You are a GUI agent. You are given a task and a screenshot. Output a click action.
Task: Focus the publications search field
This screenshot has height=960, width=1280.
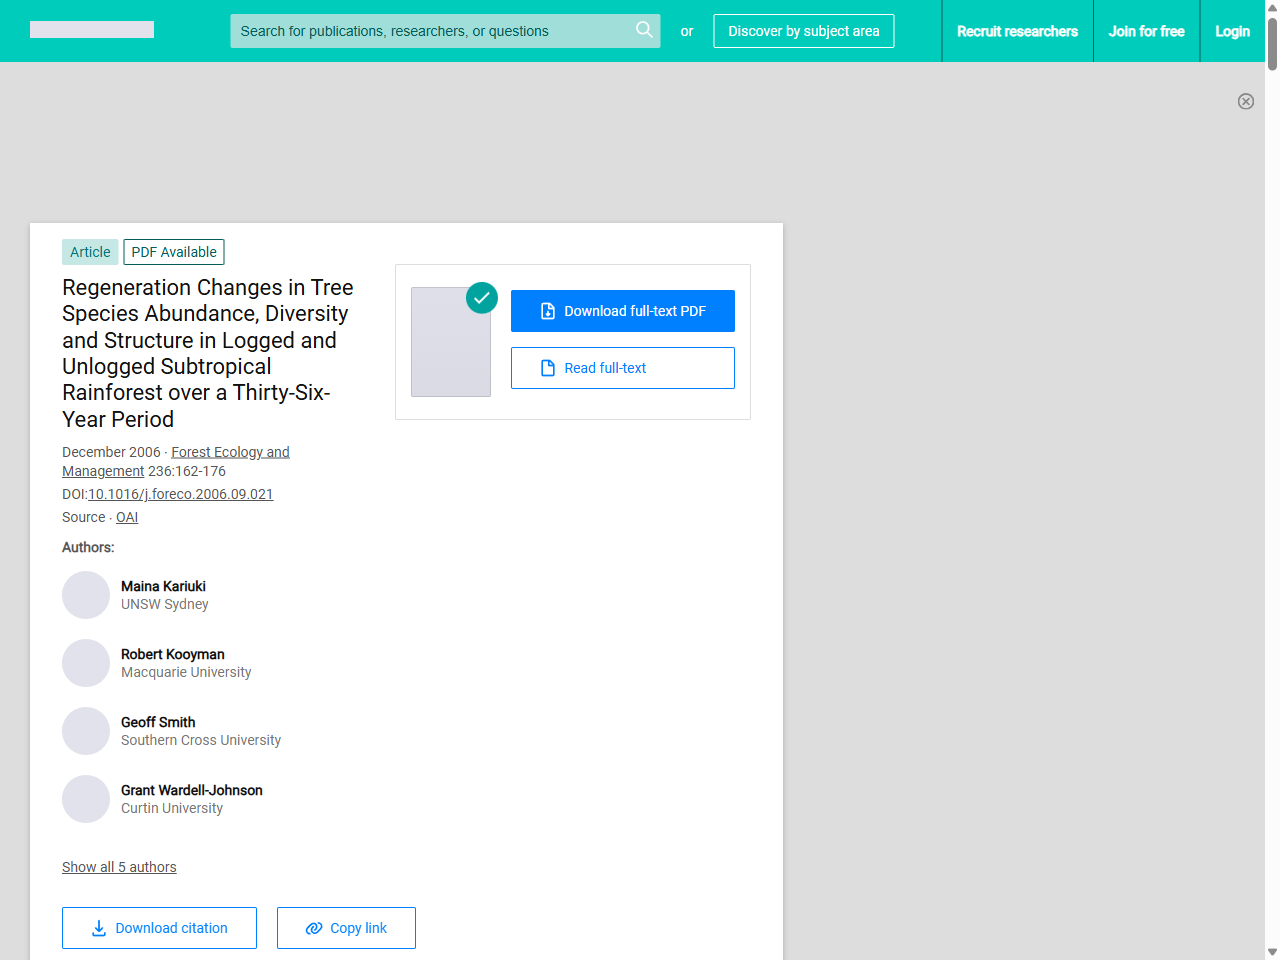(x=430, y=31)
